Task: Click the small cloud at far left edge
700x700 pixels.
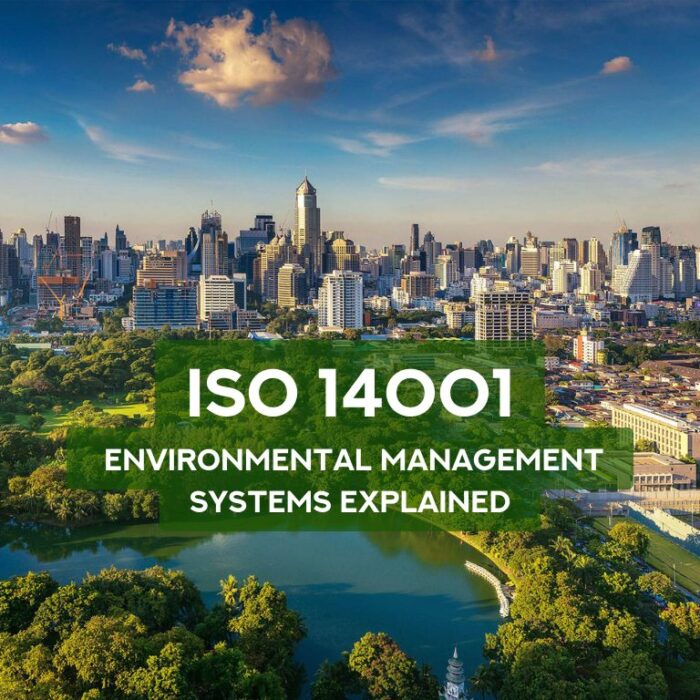Action: 22,133
